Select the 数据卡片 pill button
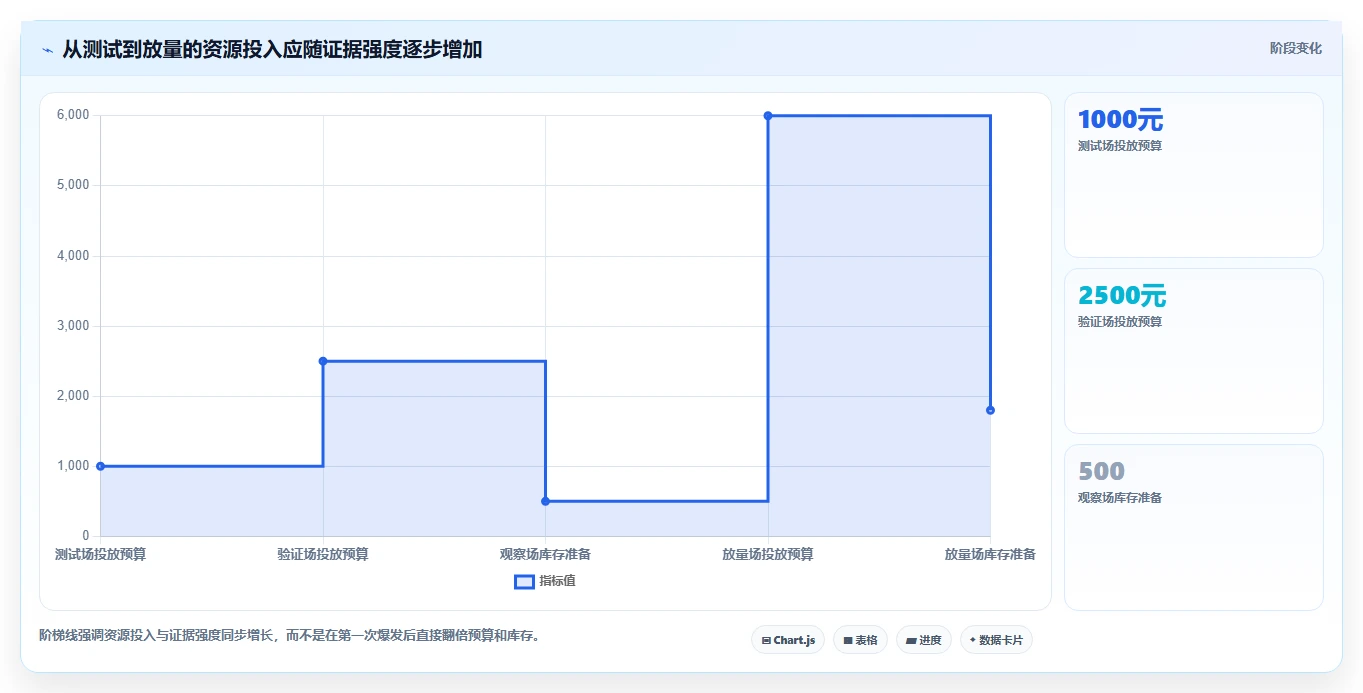The height and width of the screenshot is (693, 1363). [x=996, y=640]
